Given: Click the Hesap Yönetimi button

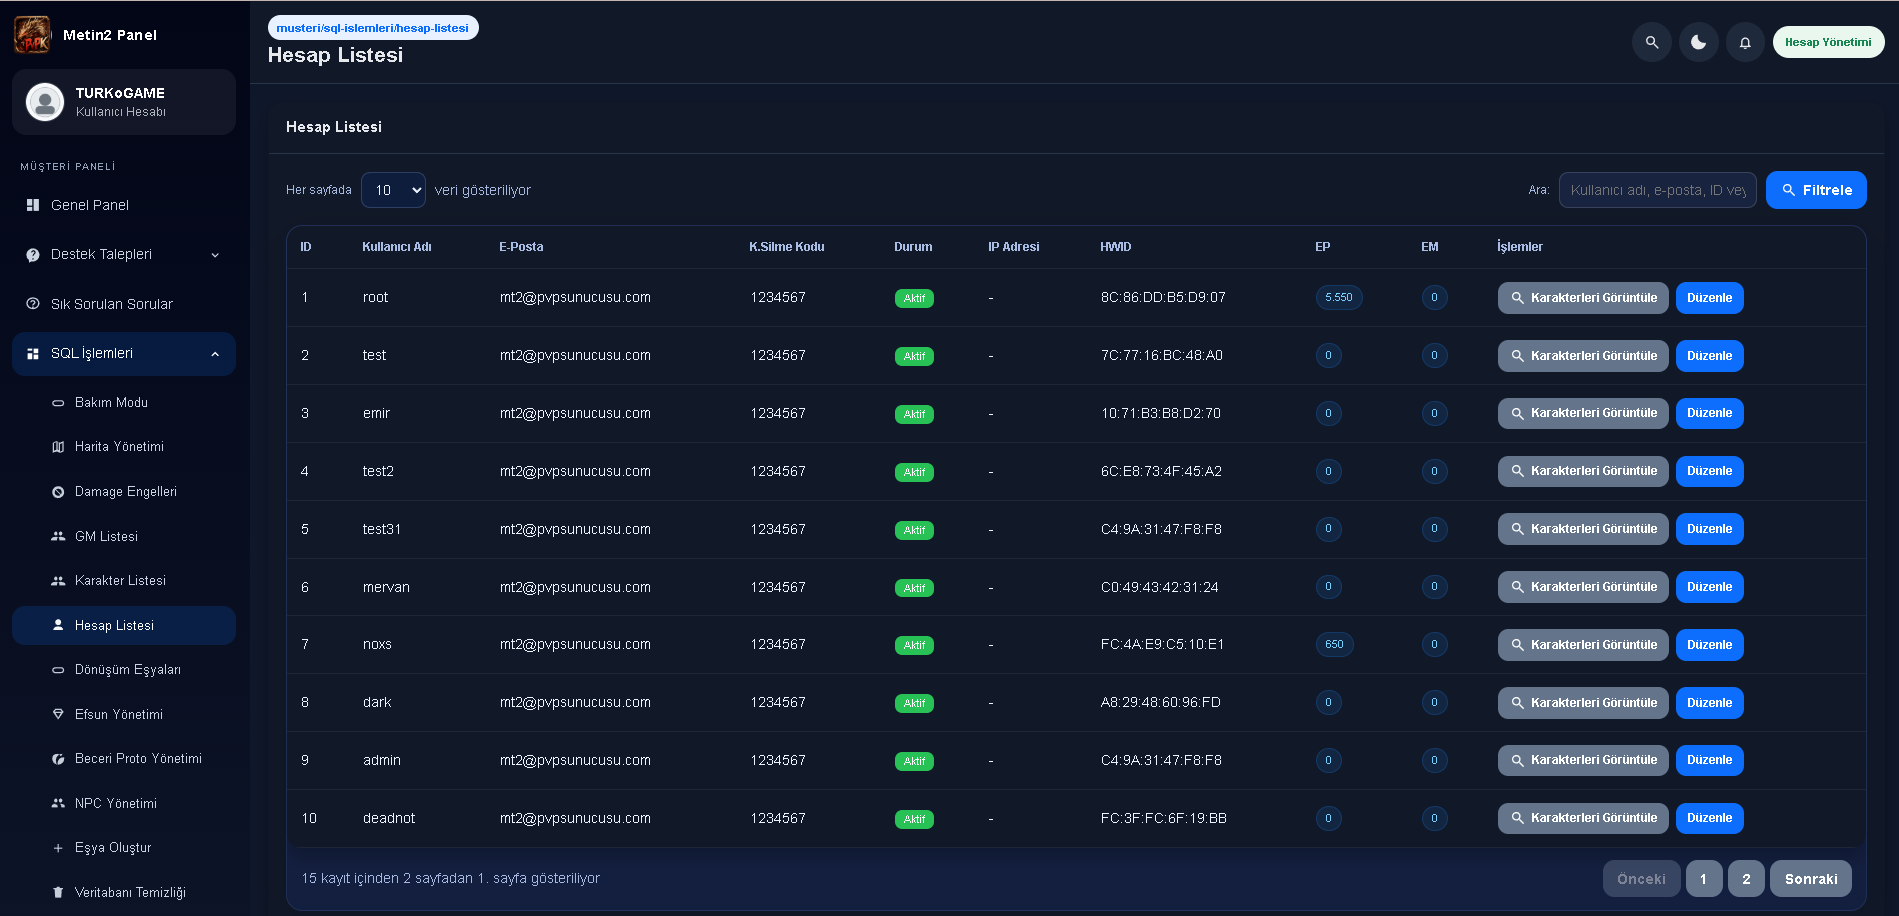Looking at the screenshot, I should click(1828, 42).
